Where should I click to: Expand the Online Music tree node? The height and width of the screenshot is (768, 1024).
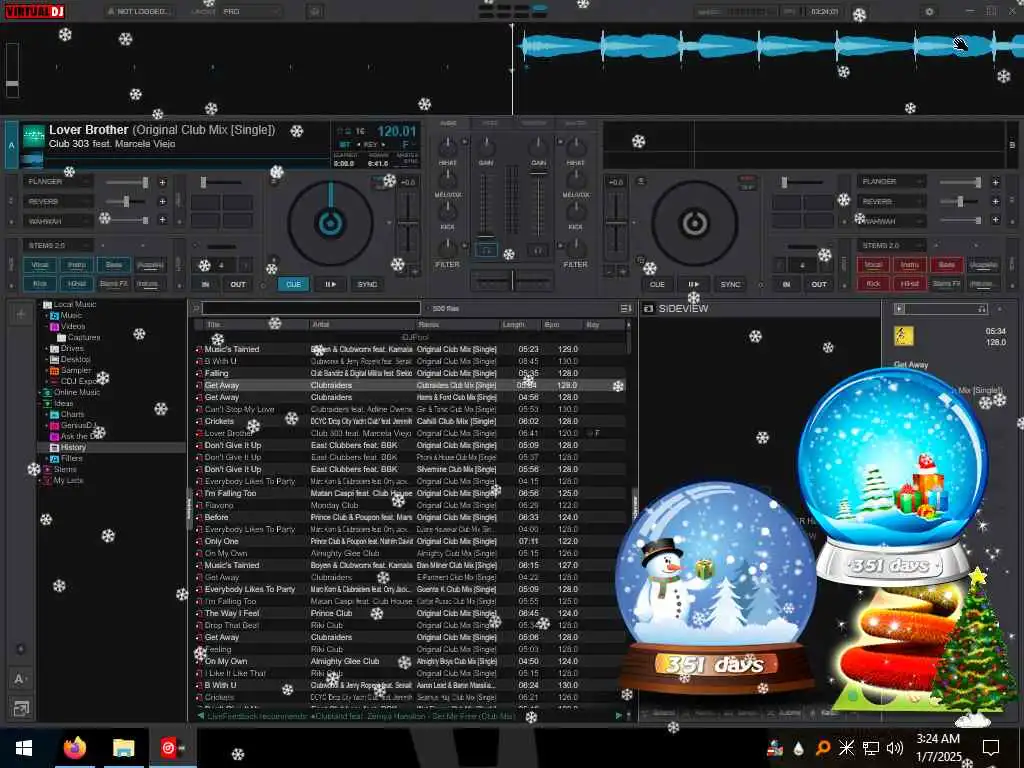39,392
